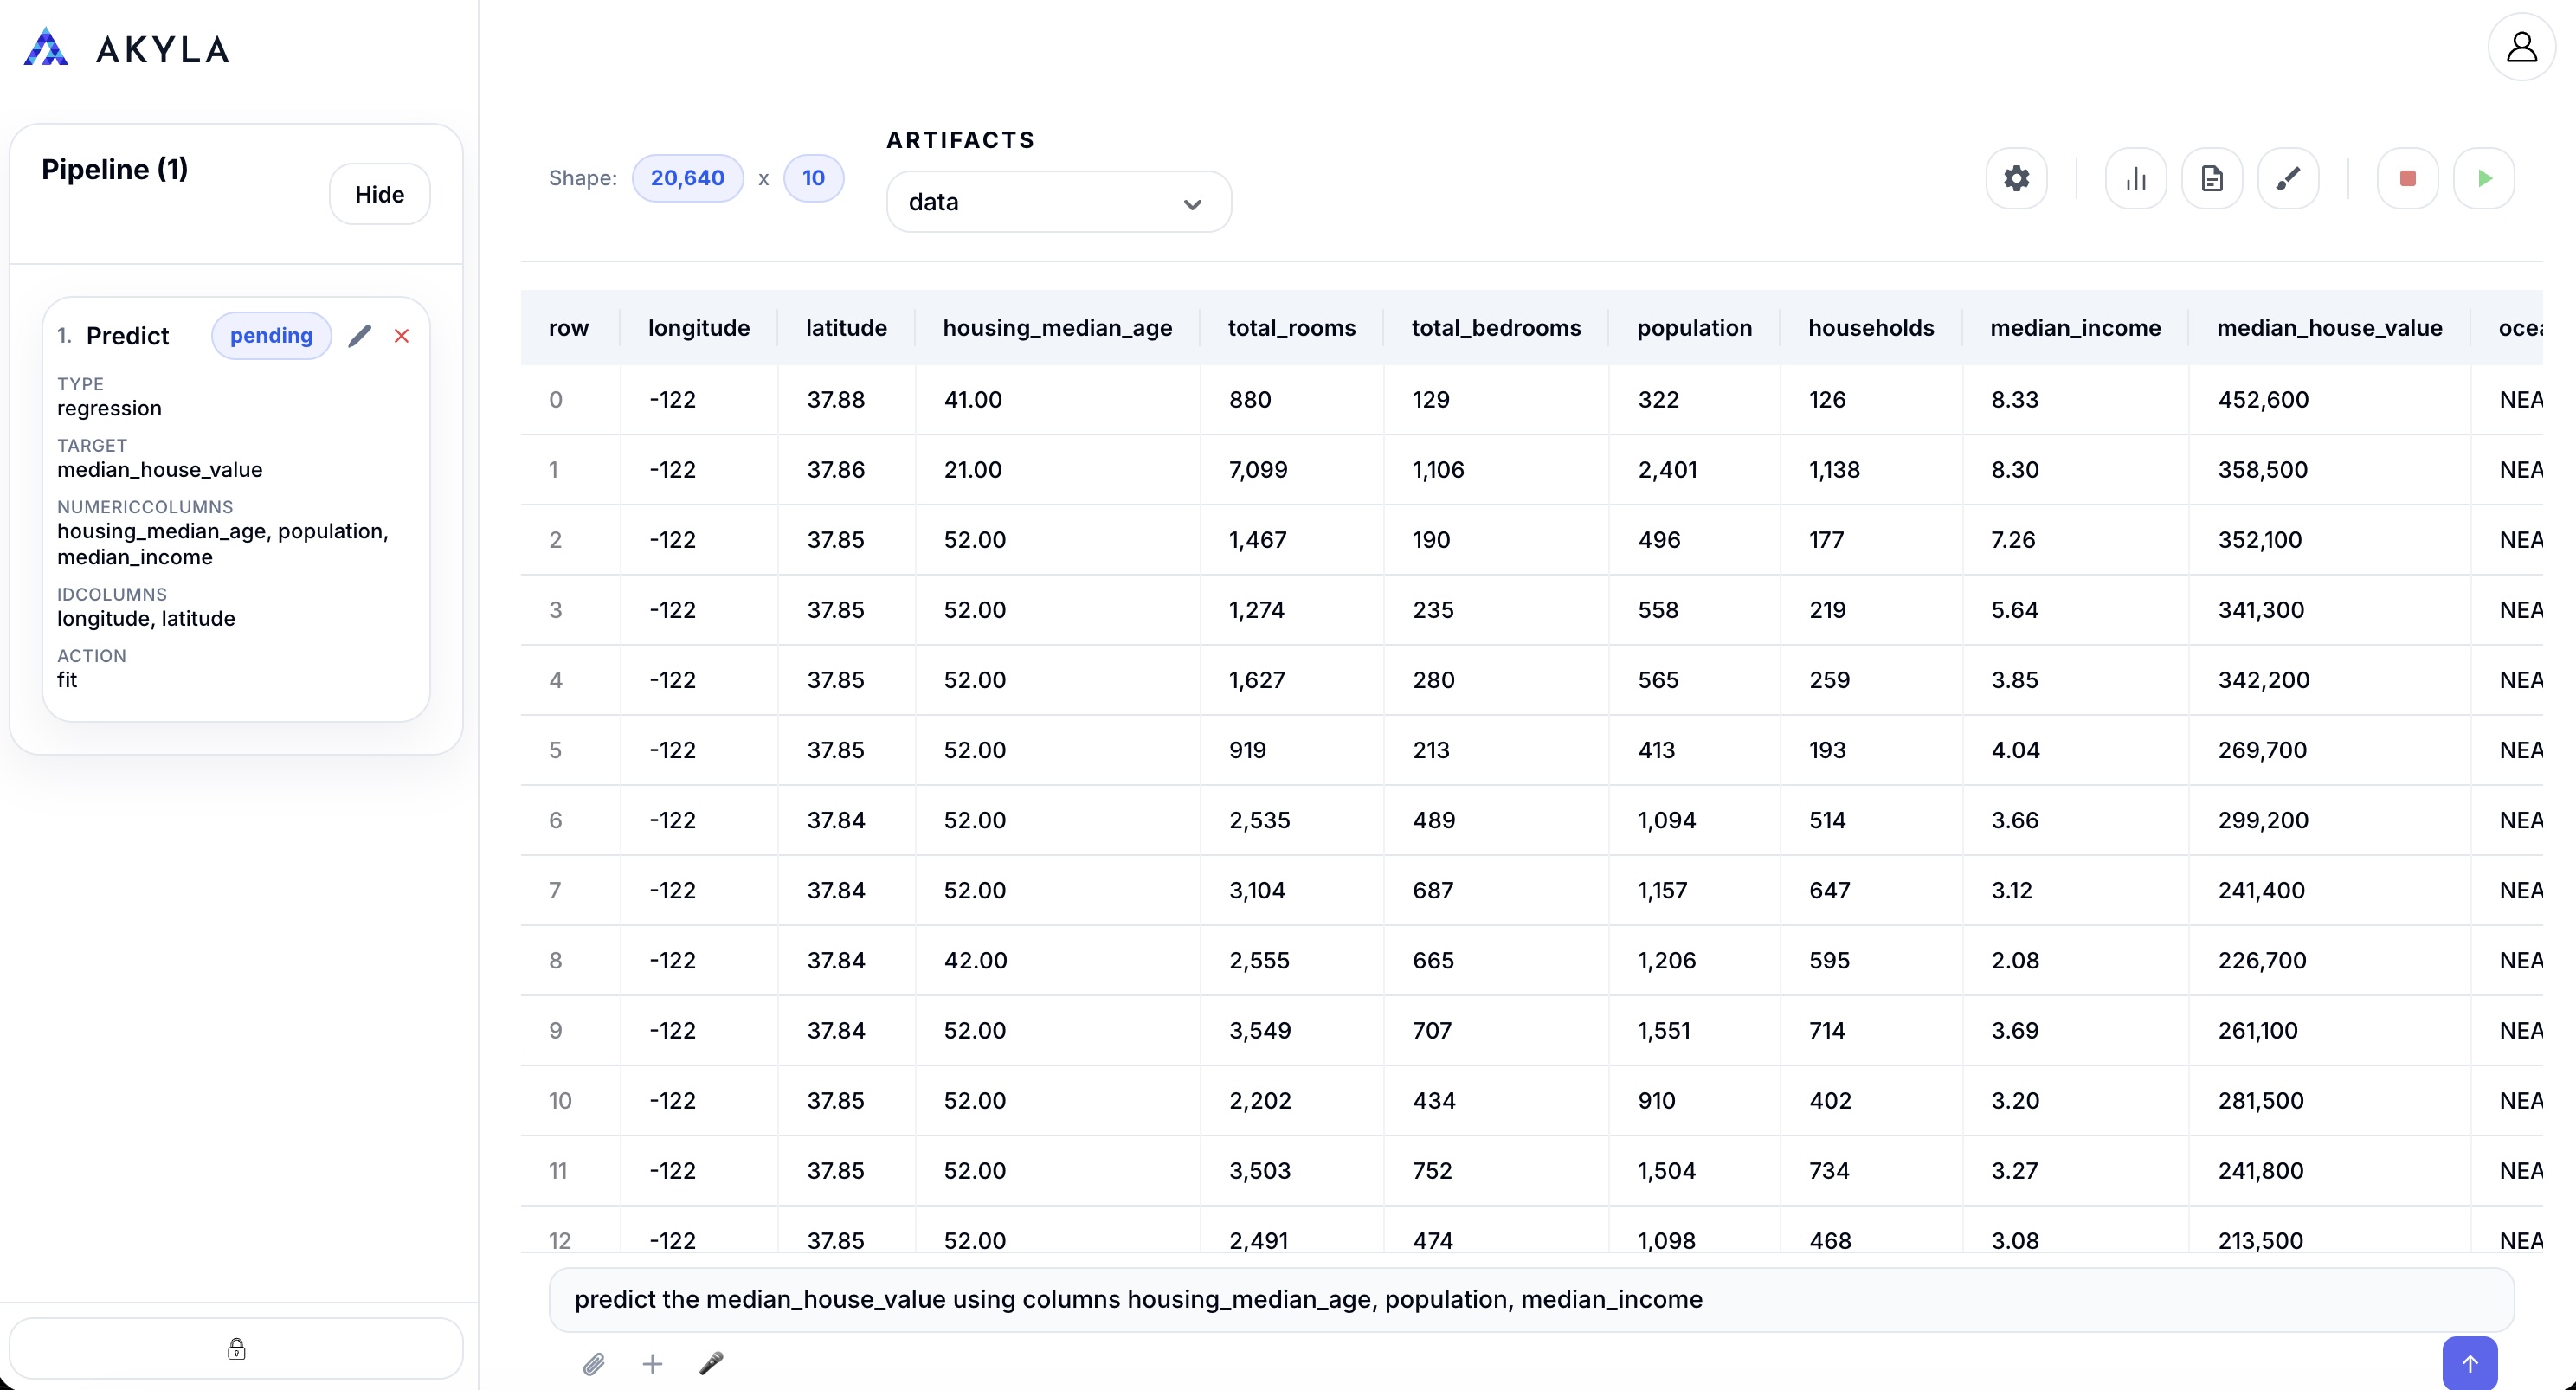Viewport: 2576px width, 1390px height.
Task: Edit the Predict step with the pencil icon
Action: tap(360, 336)
